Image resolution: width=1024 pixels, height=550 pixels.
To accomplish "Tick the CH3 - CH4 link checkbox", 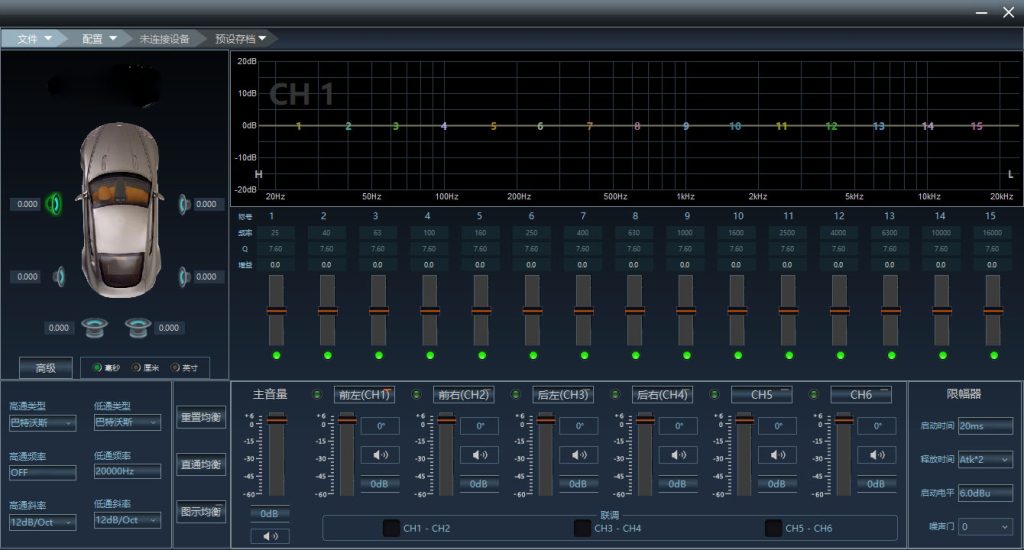I will click(582, 528).
